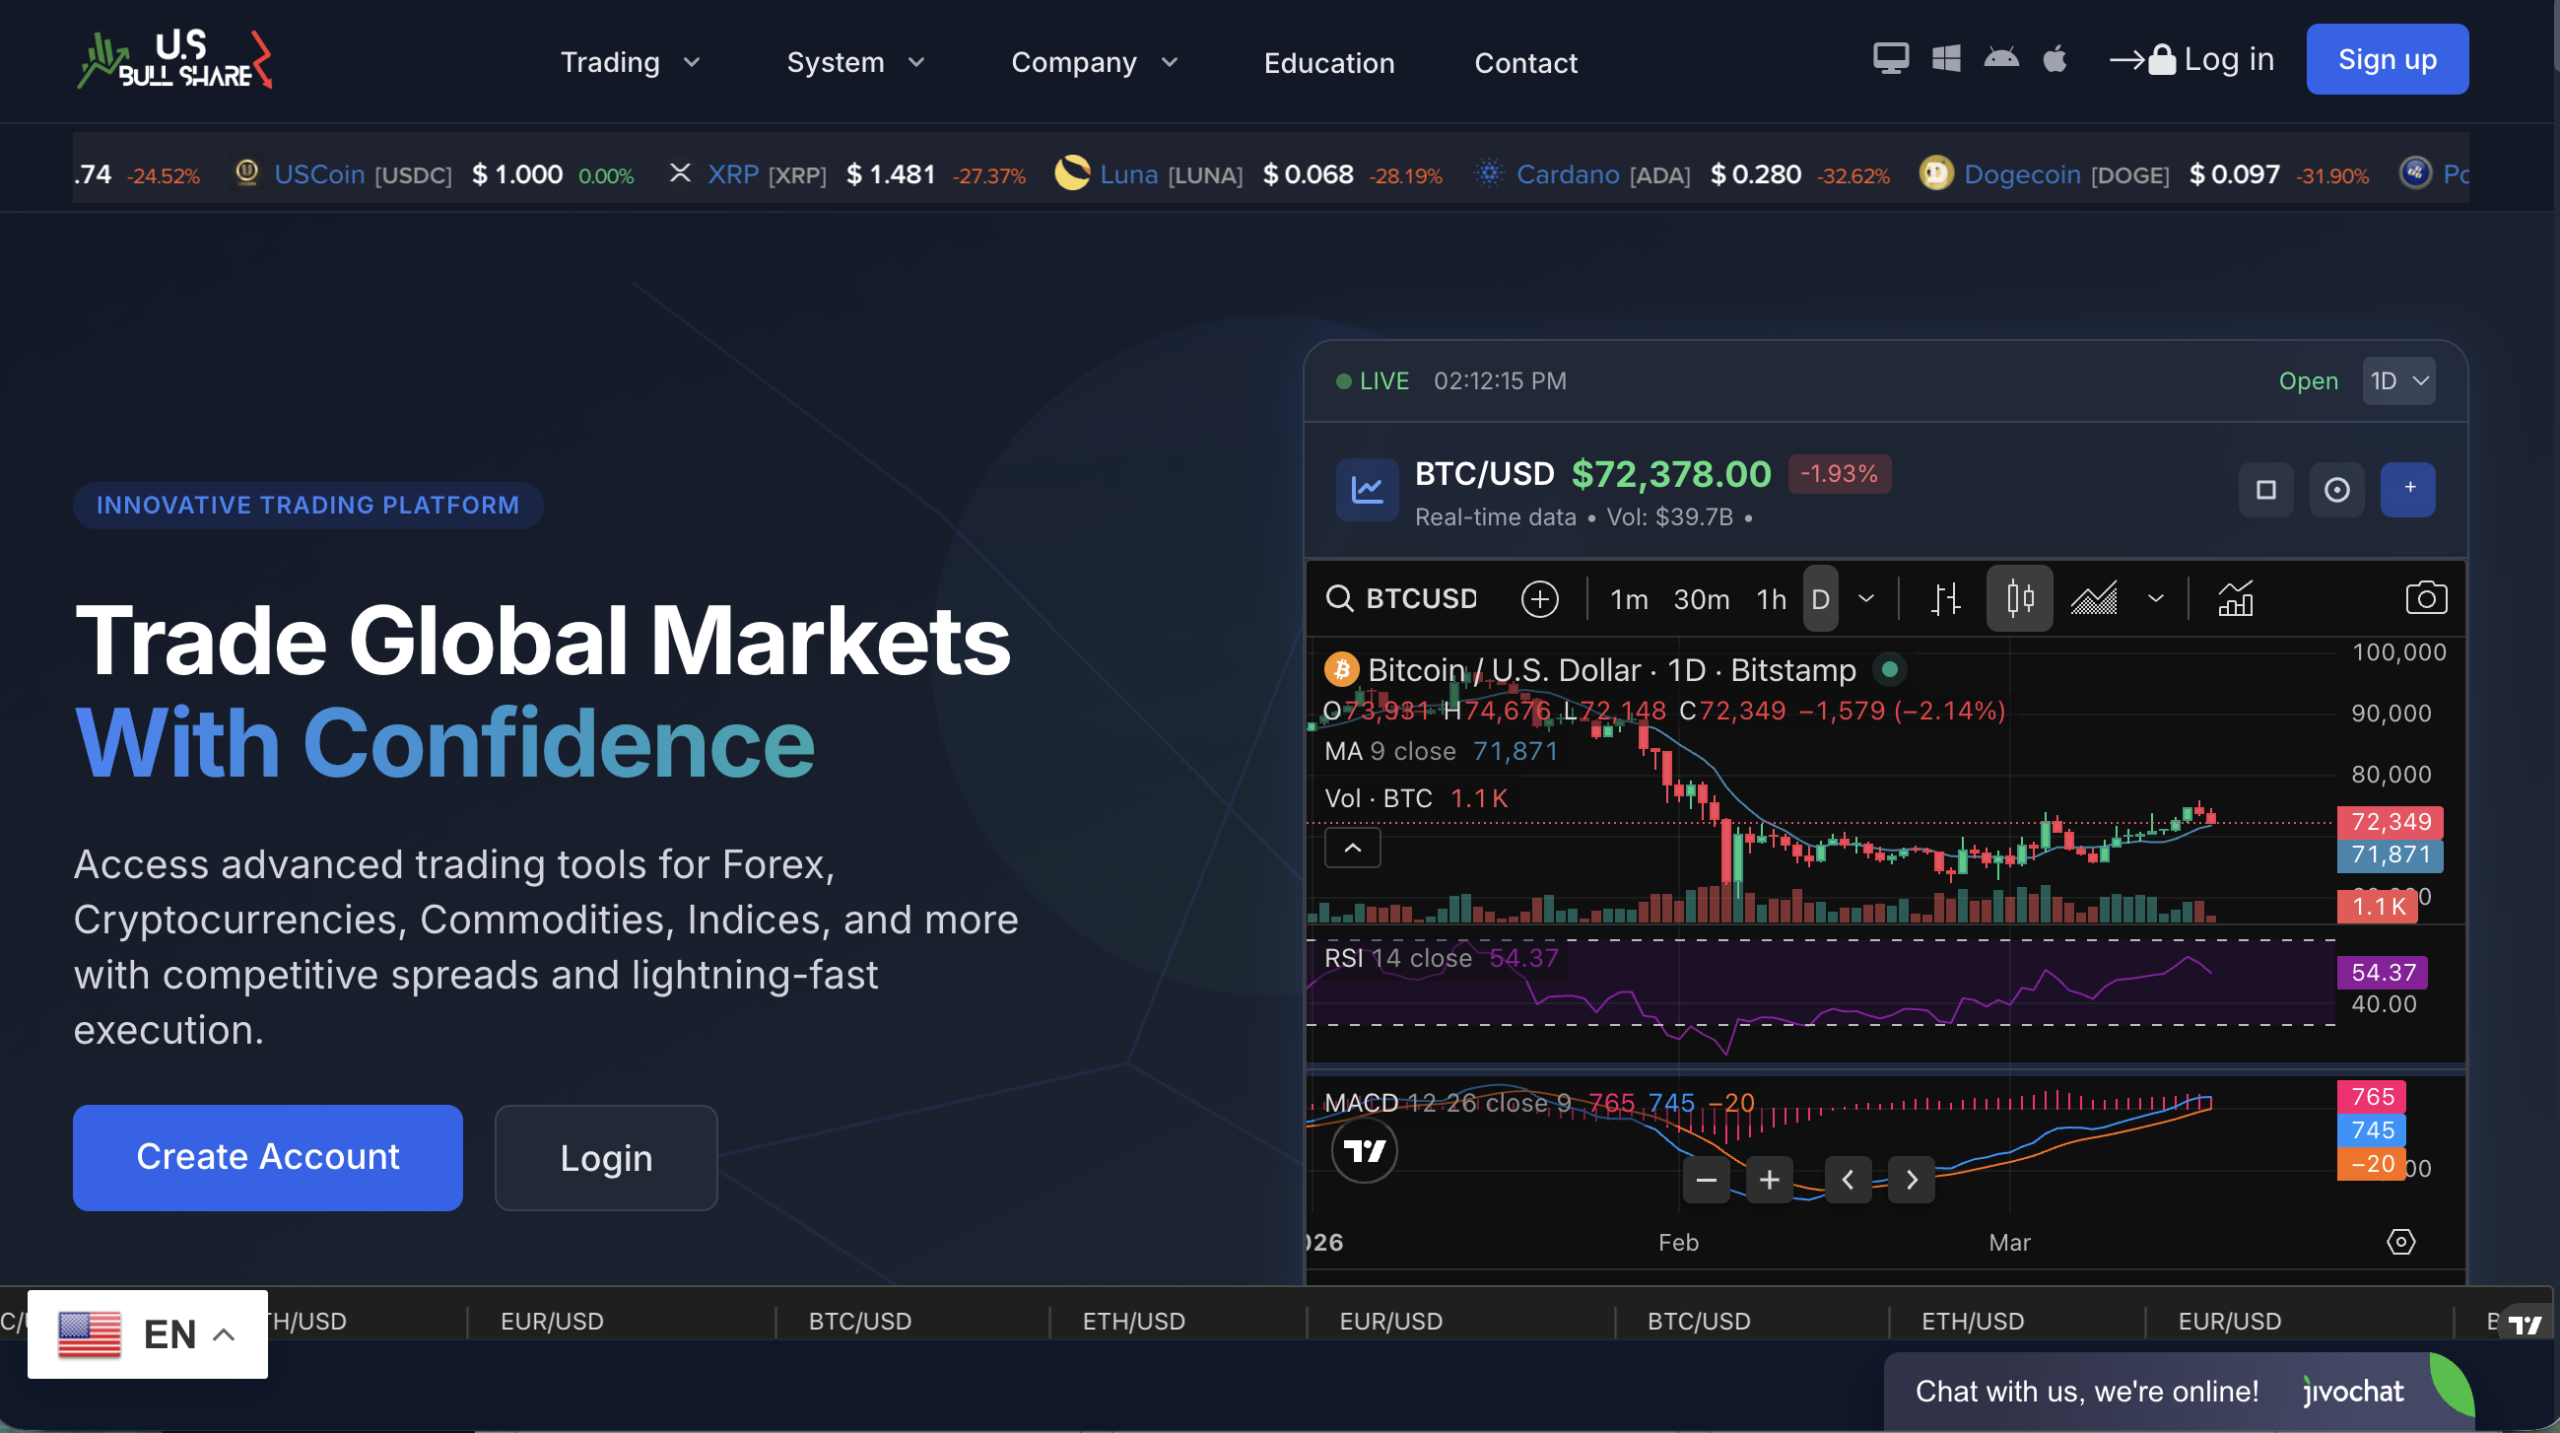Click the Android app download icon
2560x1433 pixels.
[2002, 58]
